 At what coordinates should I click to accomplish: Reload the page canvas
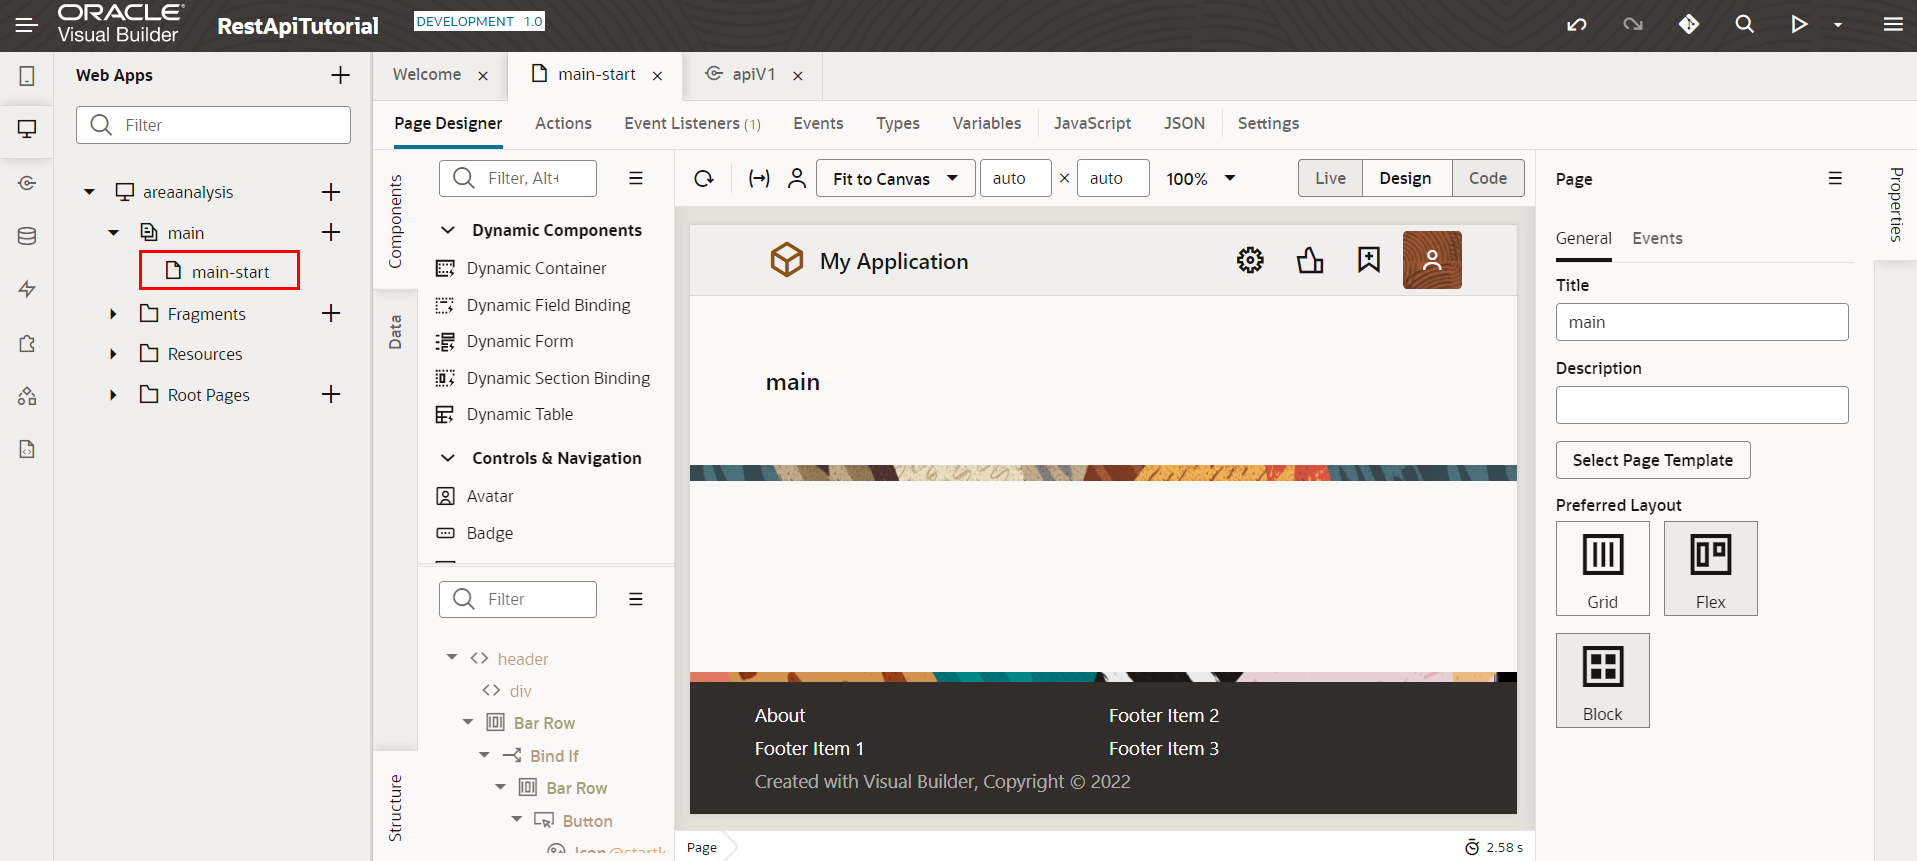pyautogui.click(x=704, y=179)
